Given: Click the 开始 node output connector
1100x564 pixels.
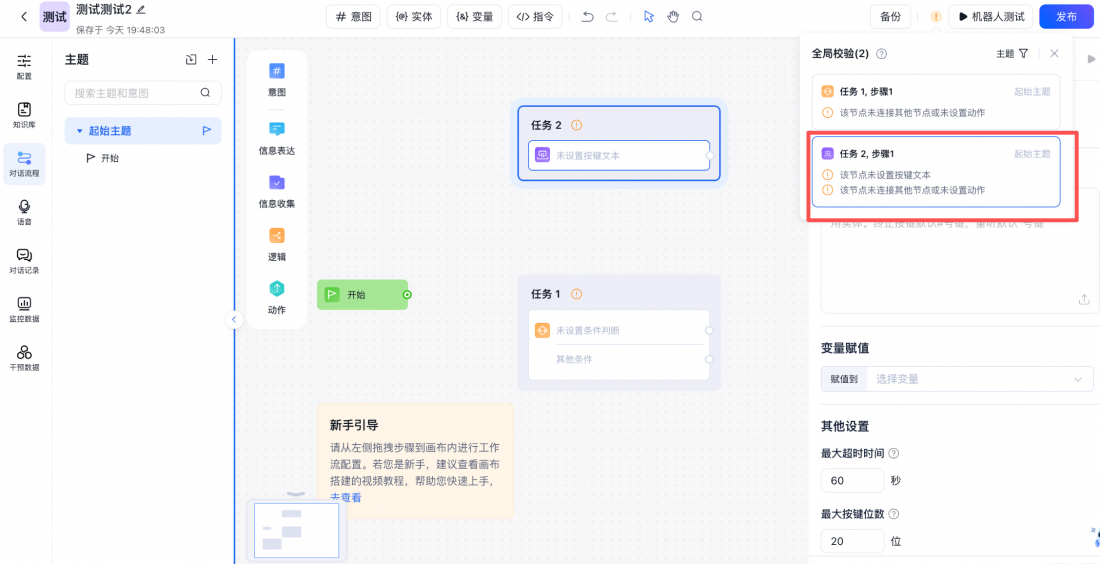Looking at the screenshot, I should tap(407, 295).
